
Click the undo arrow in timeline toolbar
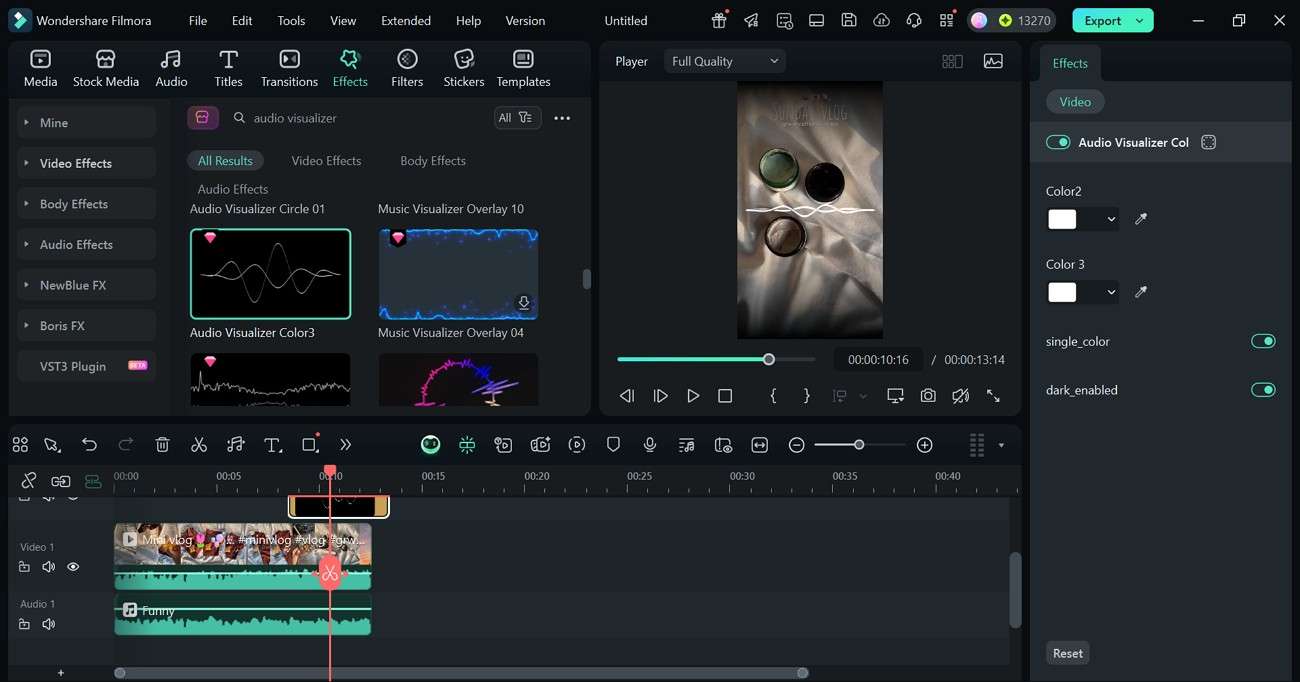point(90,445)
